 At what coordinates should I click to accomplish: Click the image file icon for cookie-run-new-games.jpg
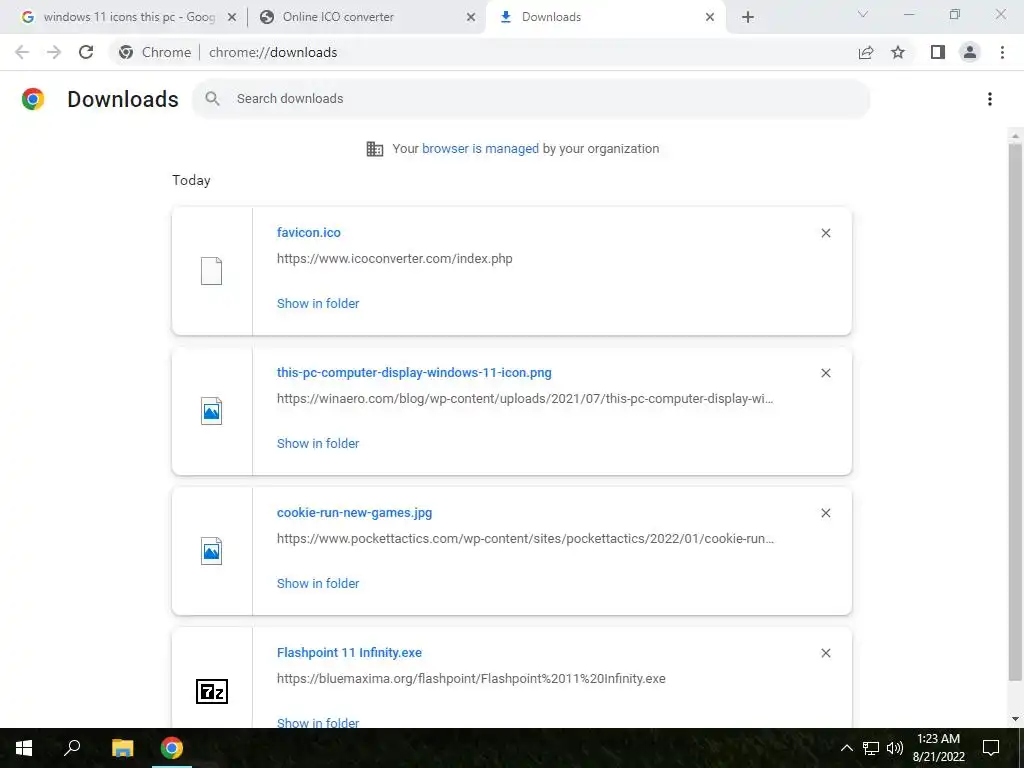point(212,551)
